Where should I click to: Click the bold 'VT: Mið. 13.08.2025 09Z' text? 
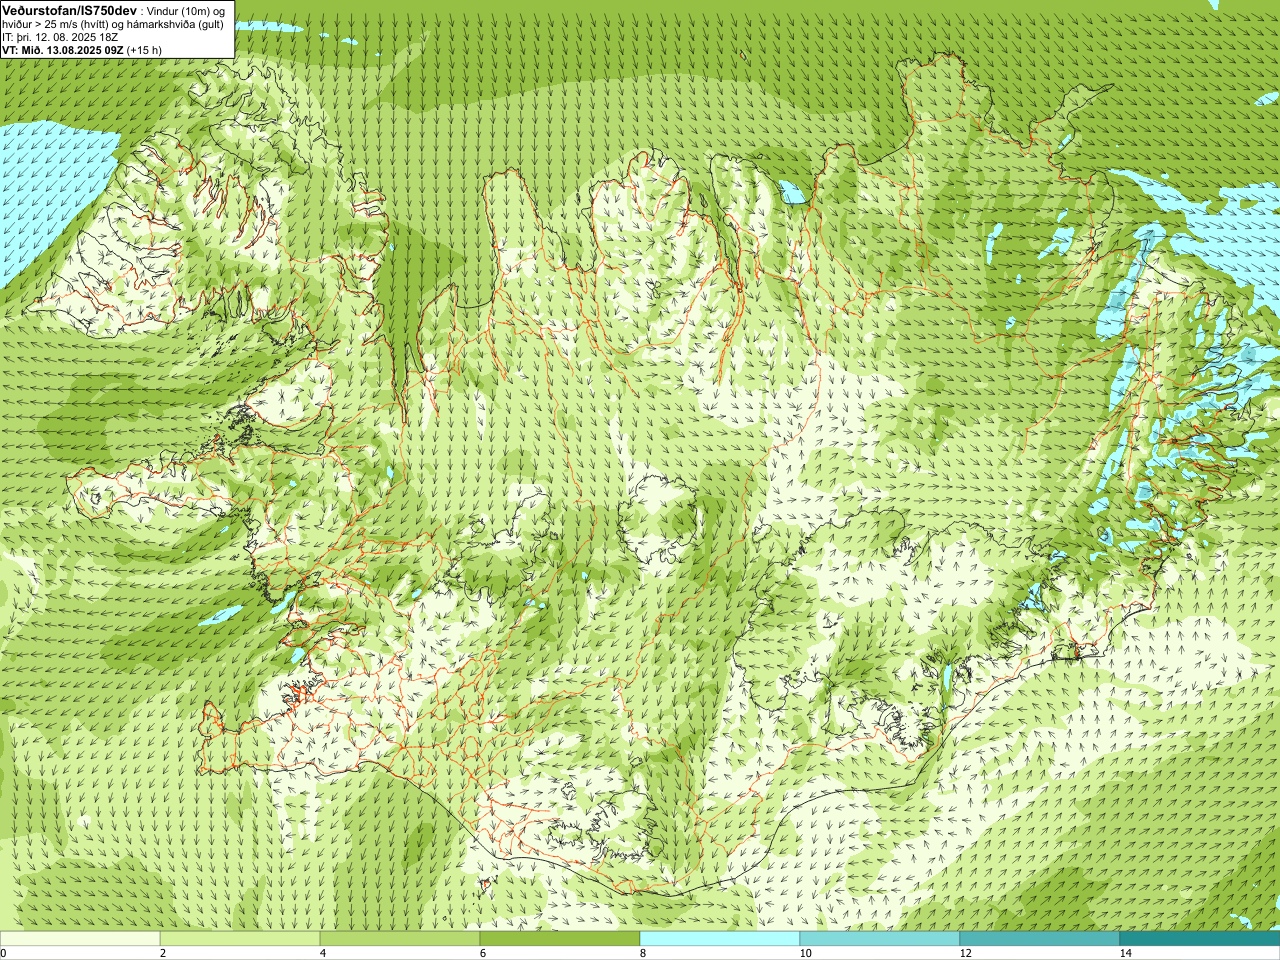coord(63,49)
